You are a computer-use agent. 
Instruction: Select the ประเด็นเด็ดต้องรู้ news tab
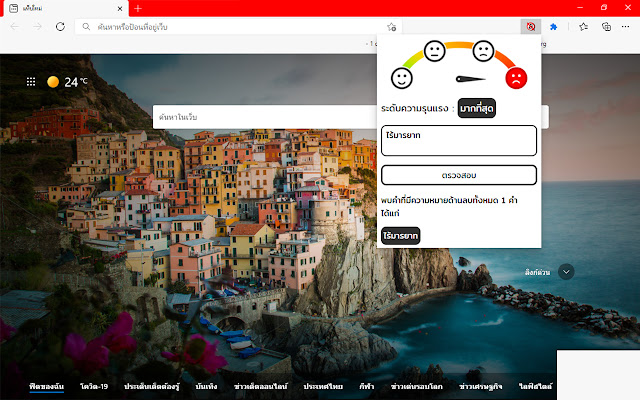[151, 386]
